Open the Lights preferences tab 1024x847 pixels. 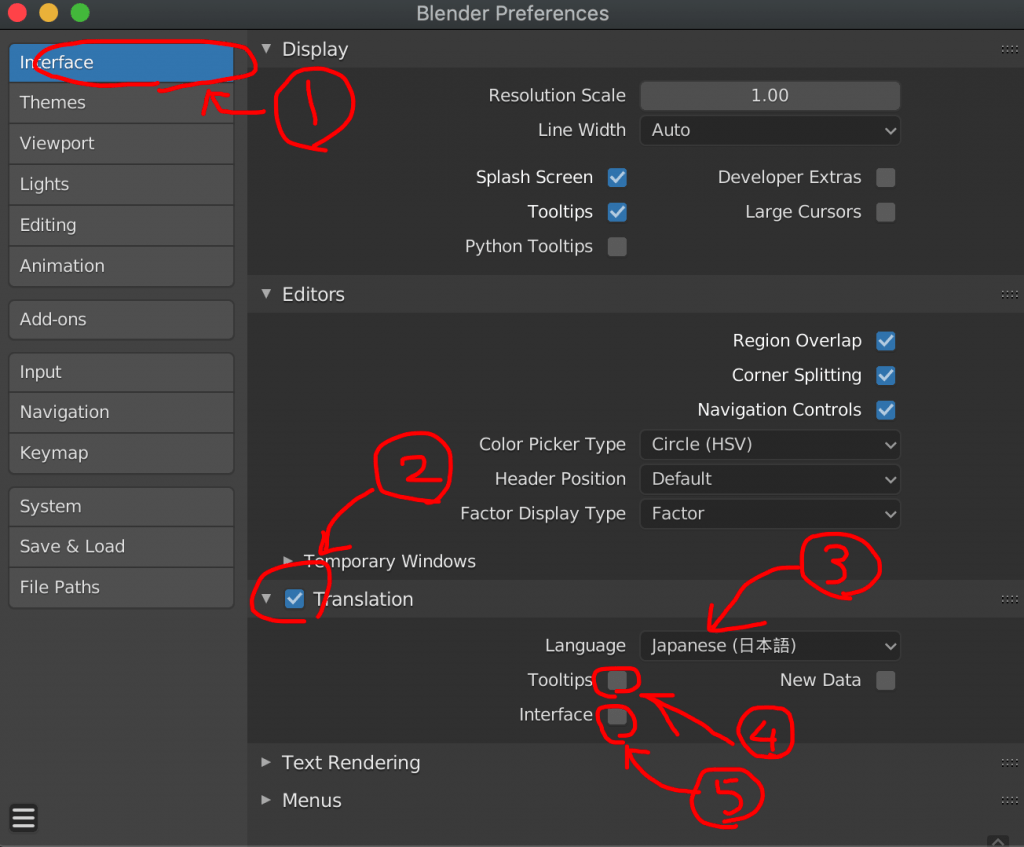pos(121,185)
